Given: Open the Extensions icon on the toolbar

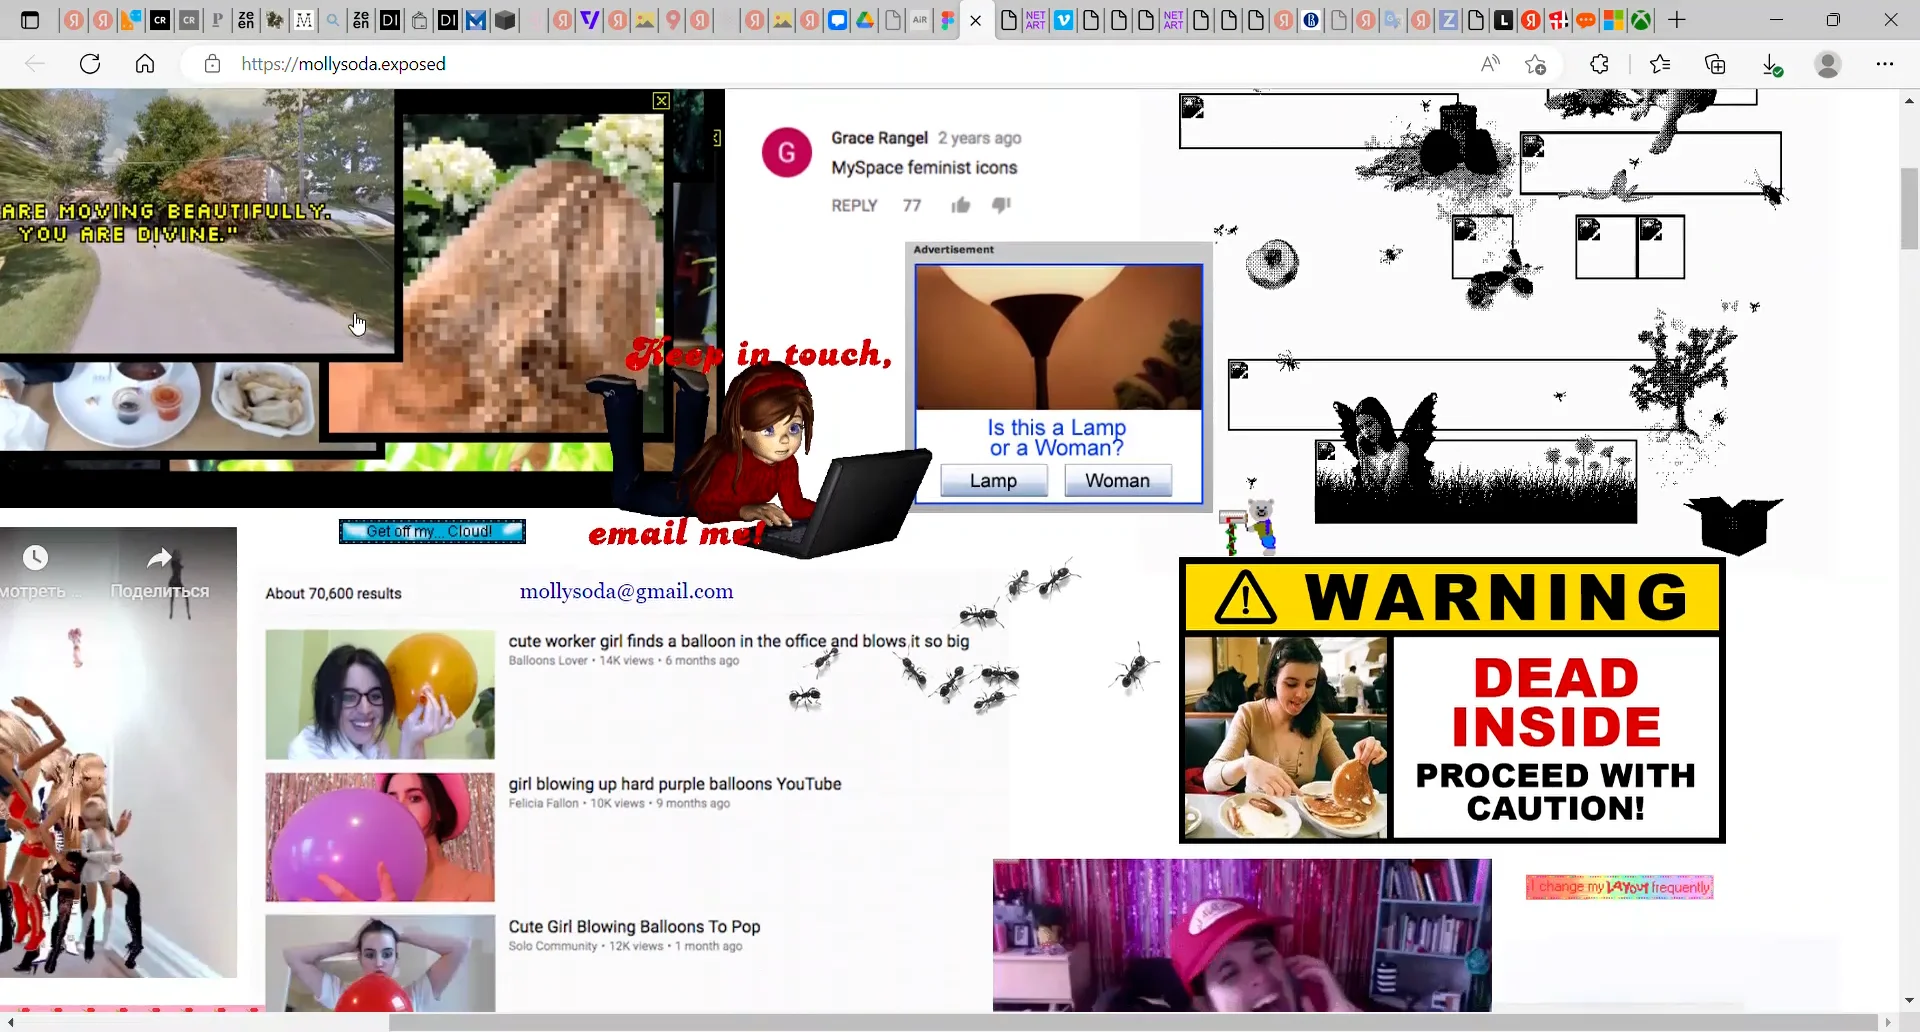Looking at the screenshot, I should point(1599,64).
